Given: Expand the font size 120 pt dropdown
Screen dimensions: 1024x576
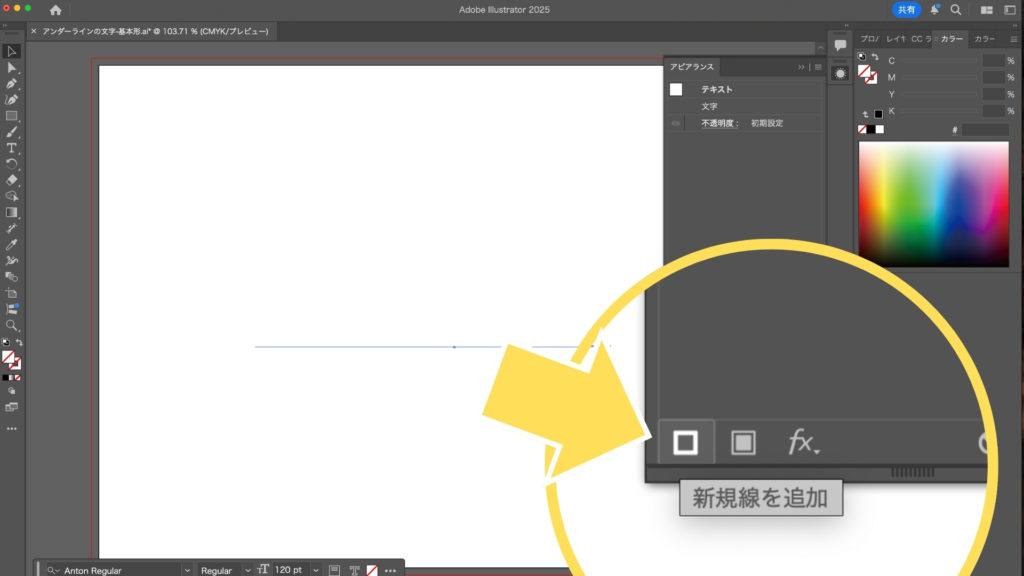Looking at the screenshot, I should (316, 570).
